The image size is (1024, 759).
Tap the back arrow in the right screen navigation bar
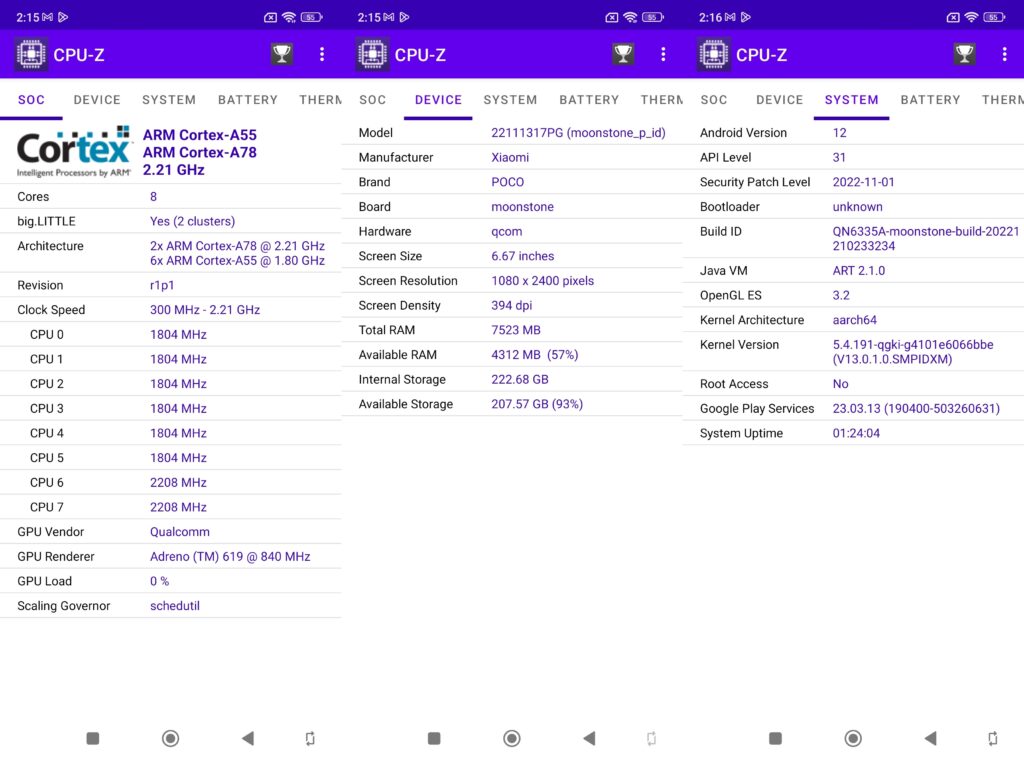tap(931, 738)
